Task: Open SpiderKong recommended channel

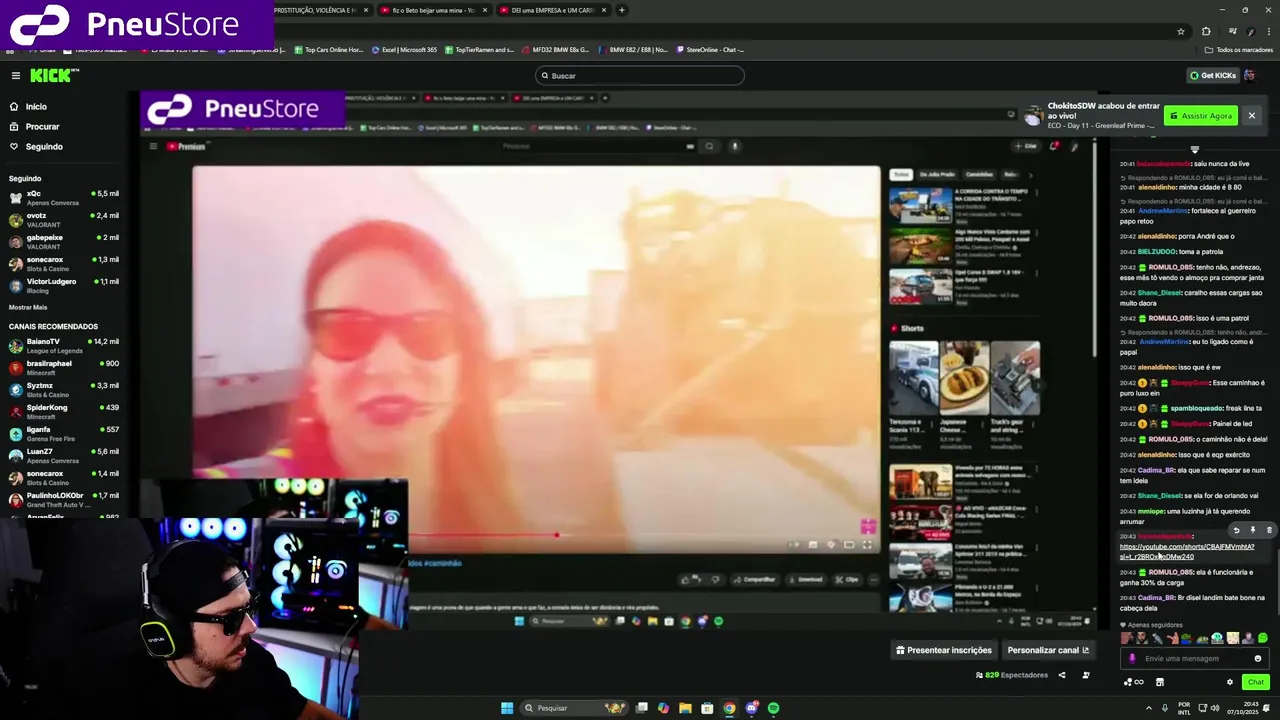Action: 64,411
